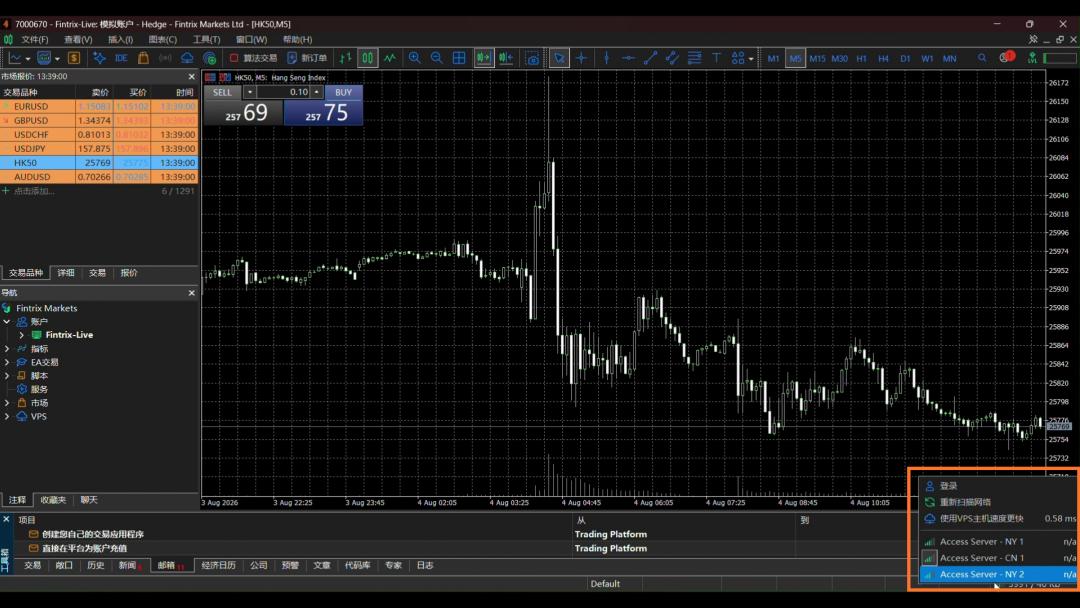Toggle chart auto-scroll icon
Image resolution: width=1080 pixels, height=608 pixels.
pyautogui.click(x=484, y=59)
